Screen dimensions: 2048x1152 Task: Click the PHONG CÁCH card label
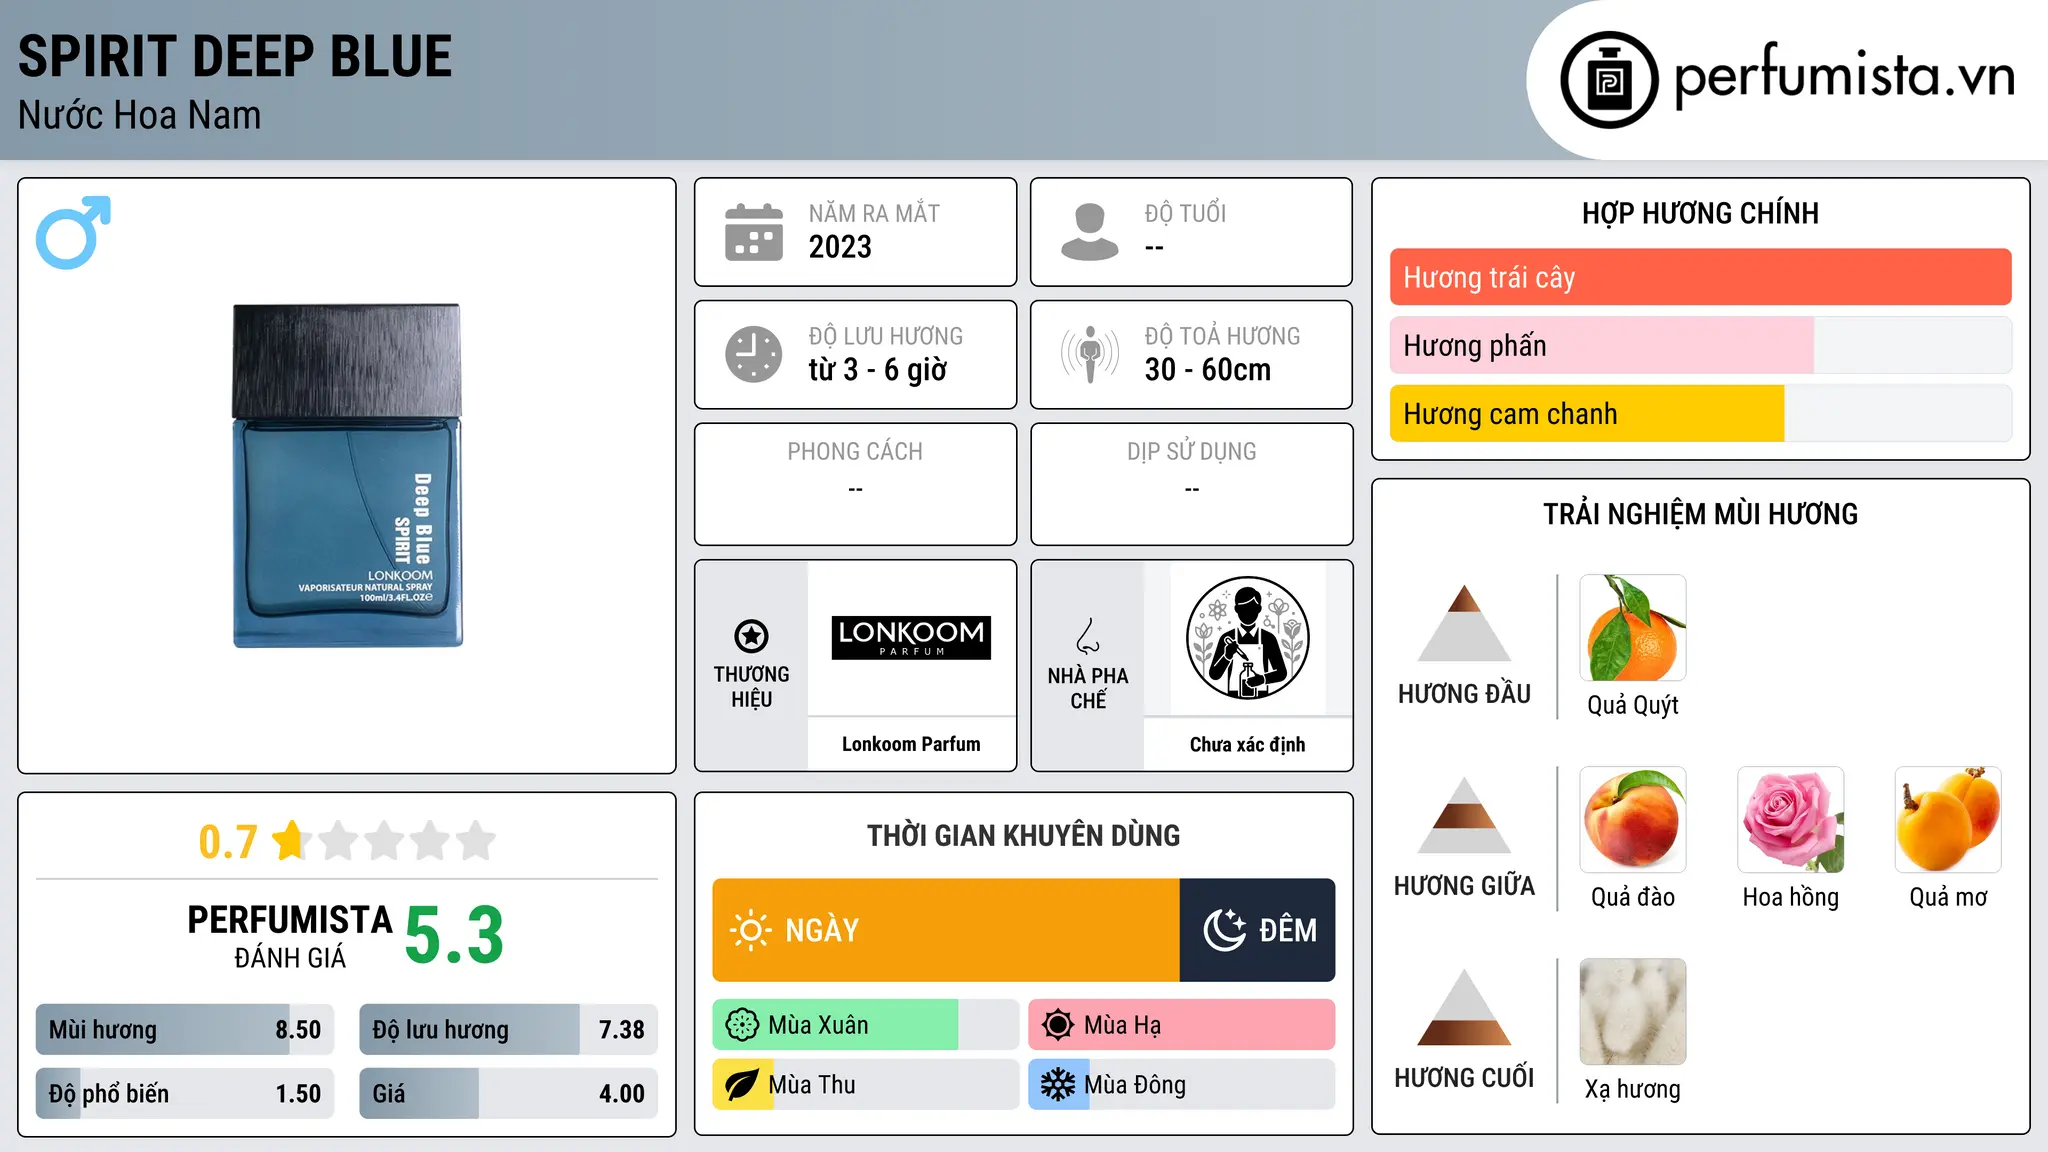coord(855,451)
